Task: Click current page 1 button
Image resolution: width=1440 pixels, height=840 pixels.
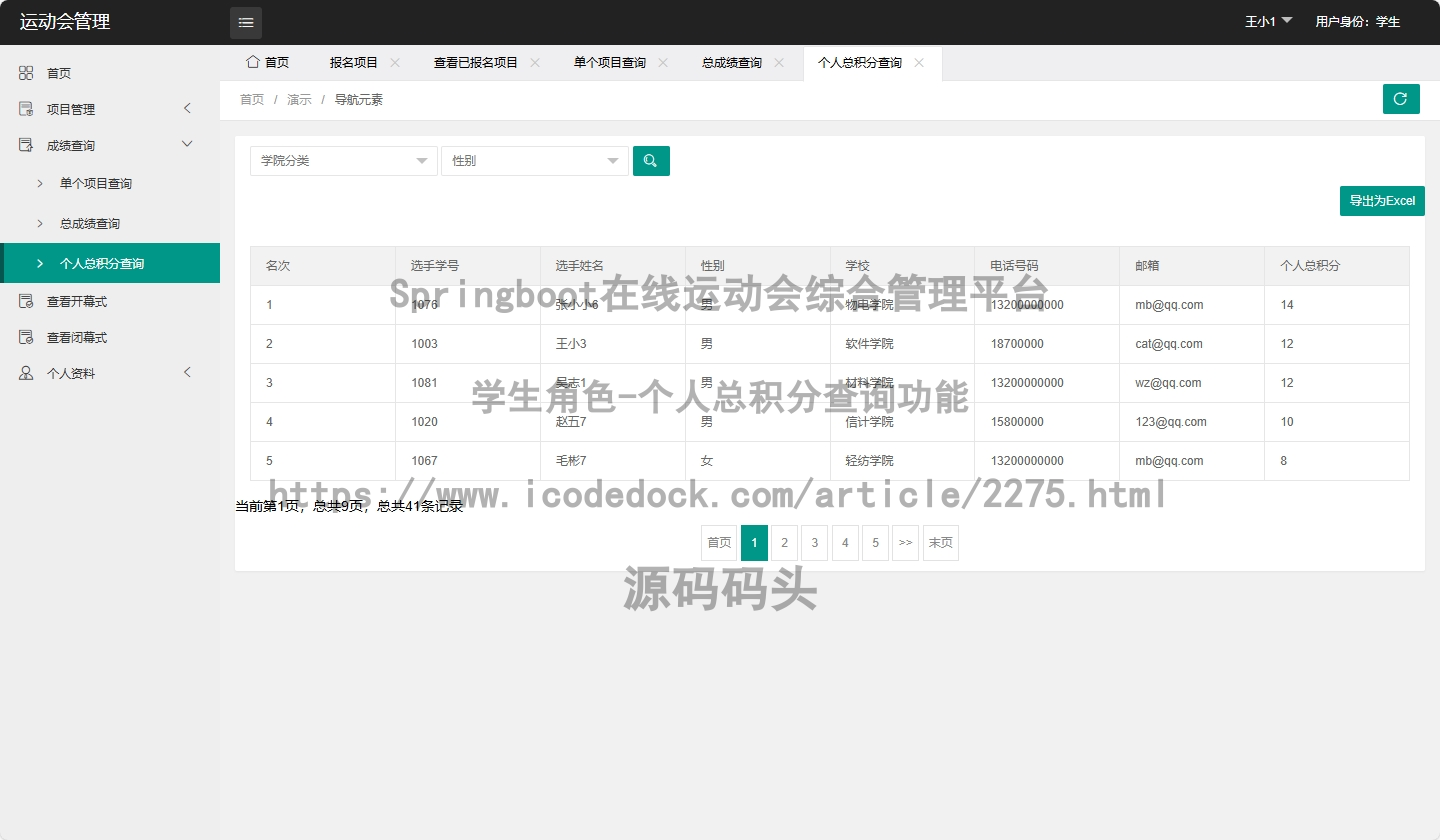Action: point(754,543)
